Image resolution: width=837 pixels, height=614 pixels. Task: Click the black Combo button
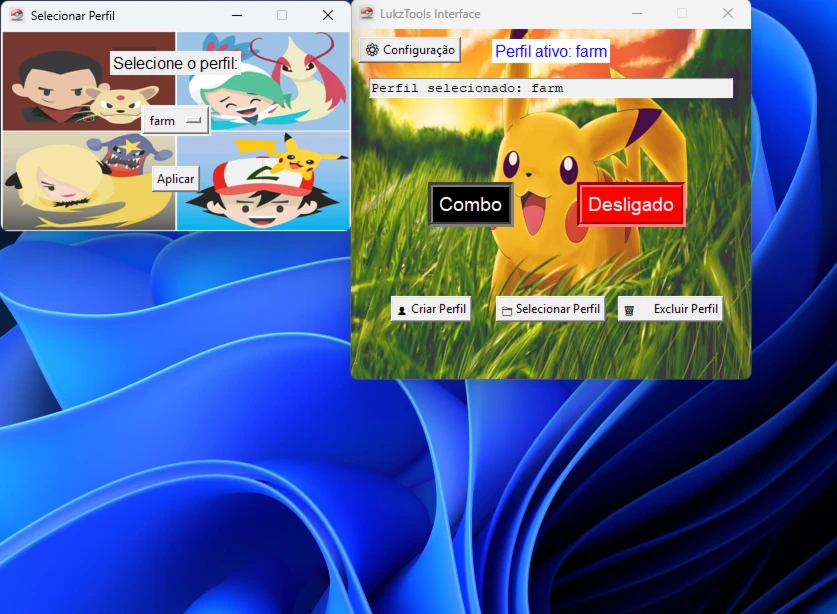point(471,204)
